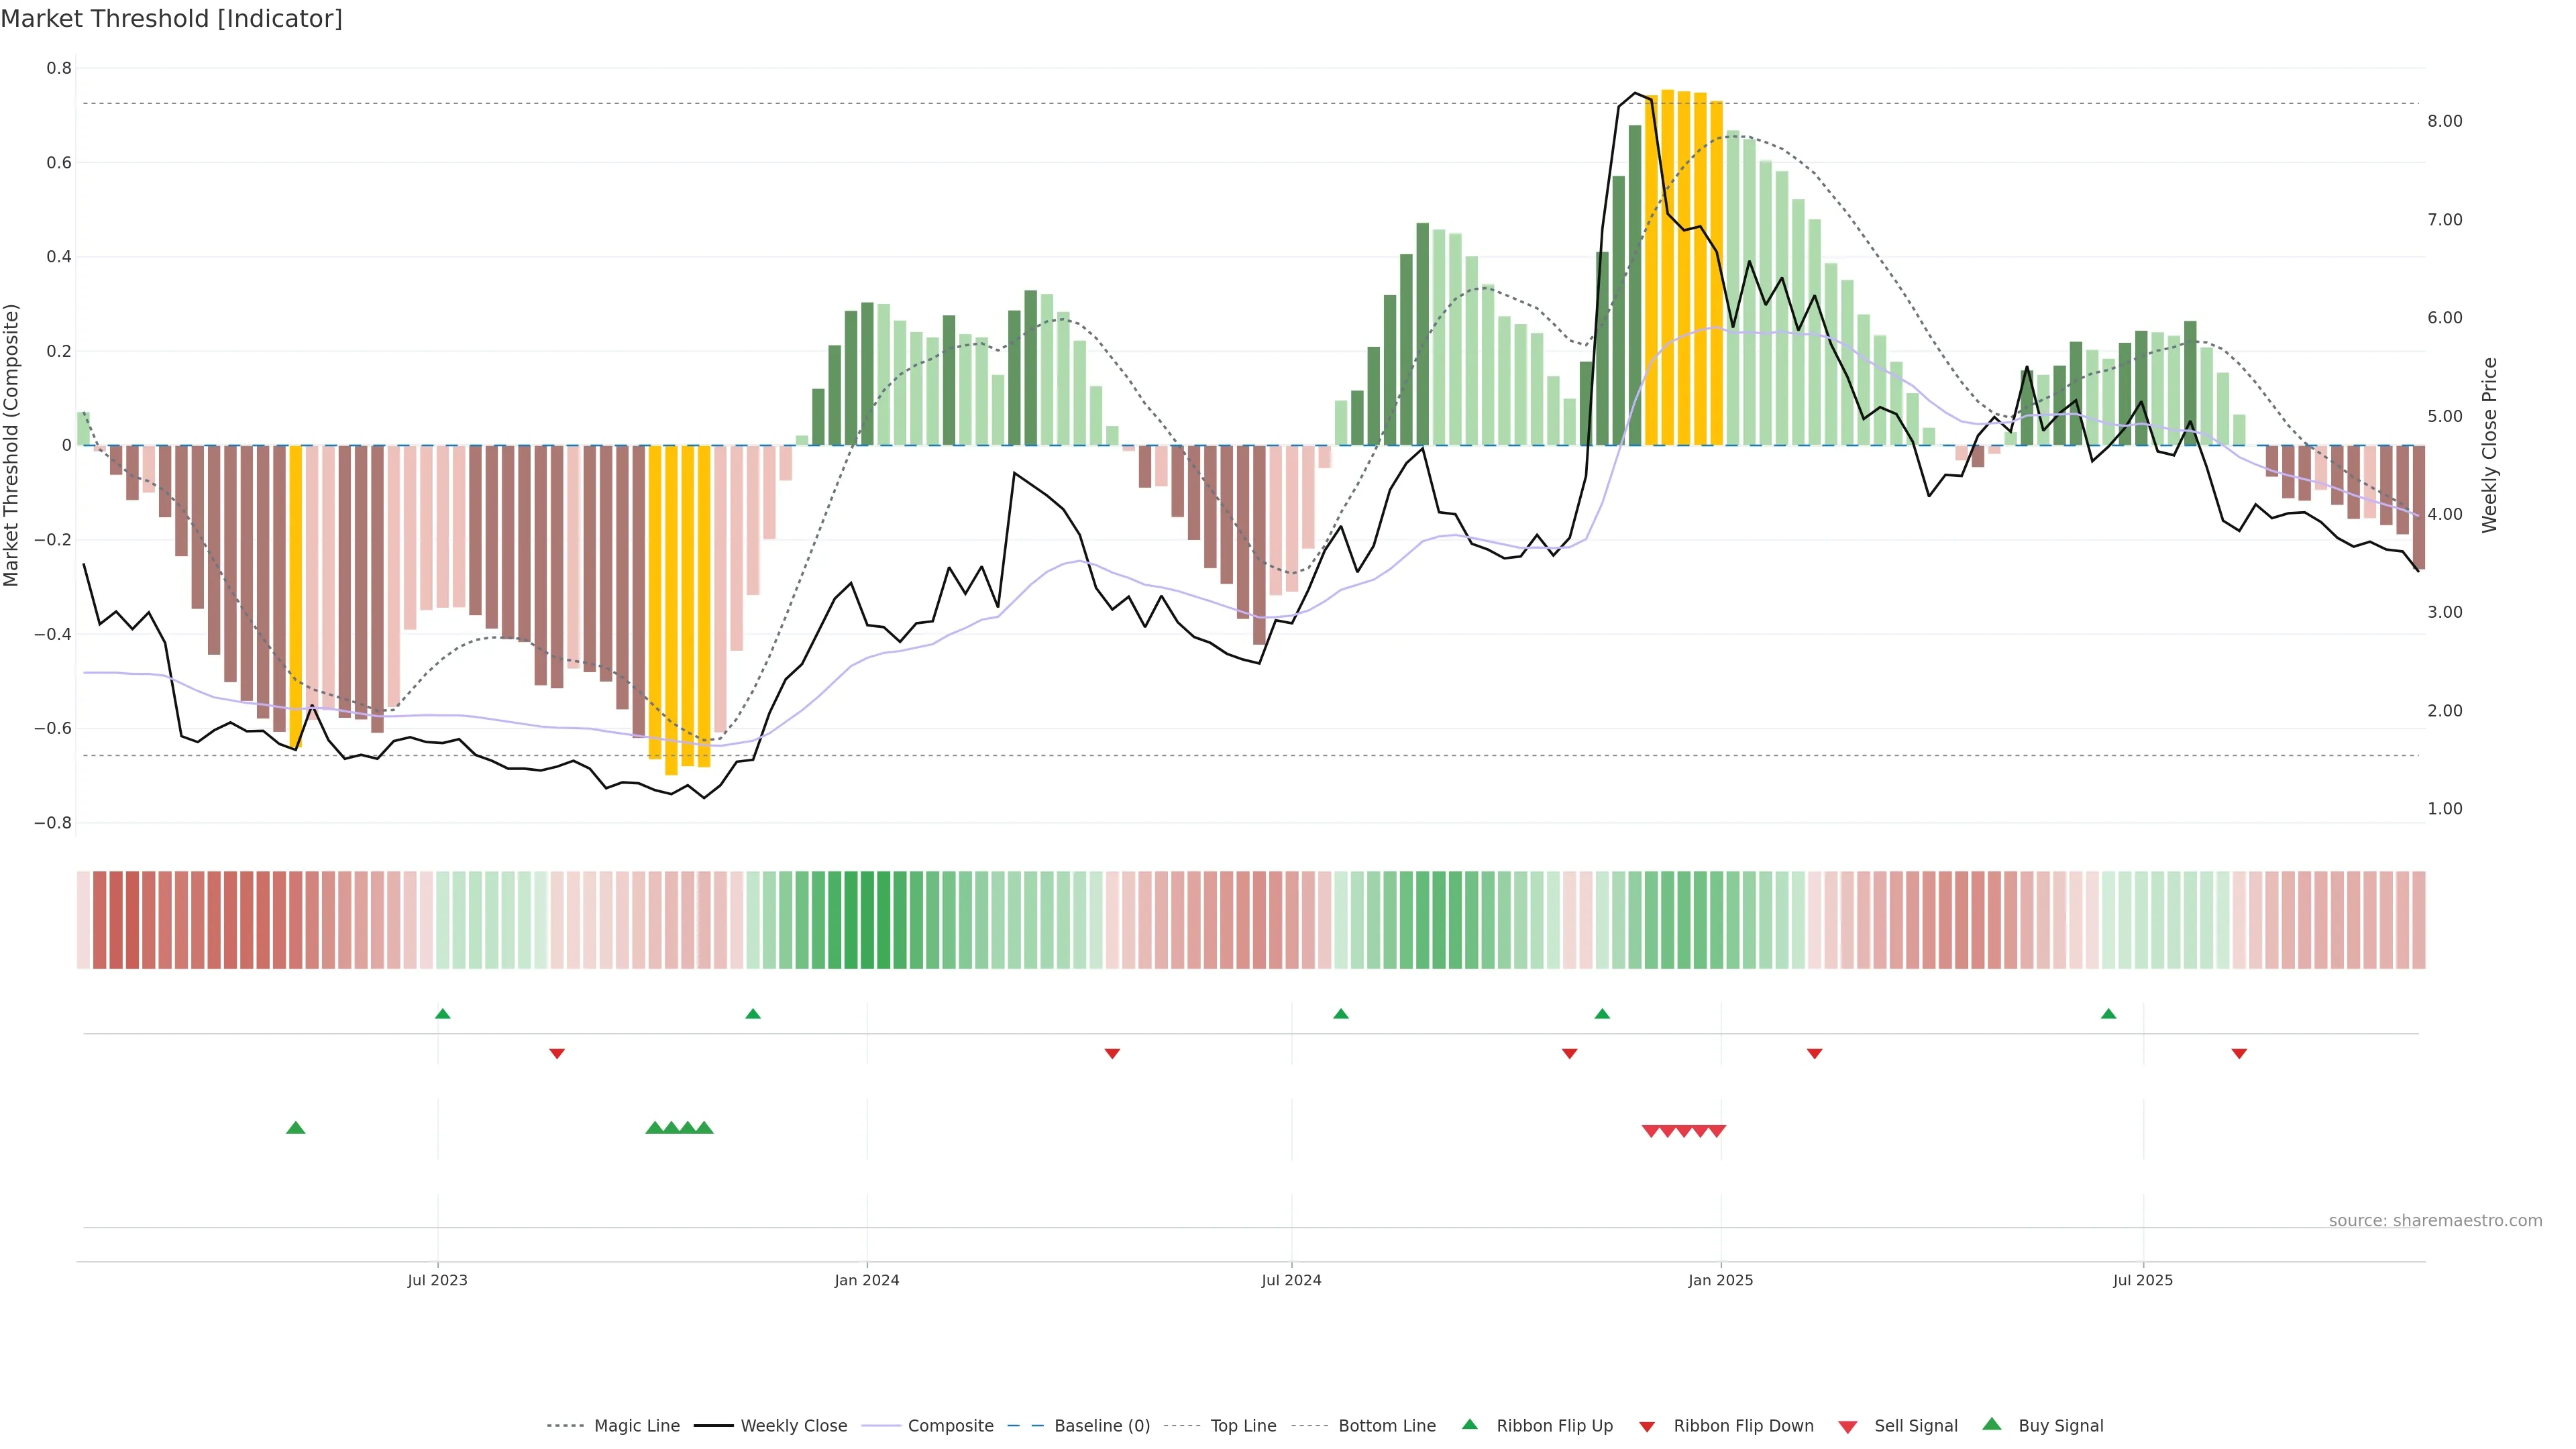
Task: Click the Jan 2025 x-axis label
Action: click(1720, 1280)
